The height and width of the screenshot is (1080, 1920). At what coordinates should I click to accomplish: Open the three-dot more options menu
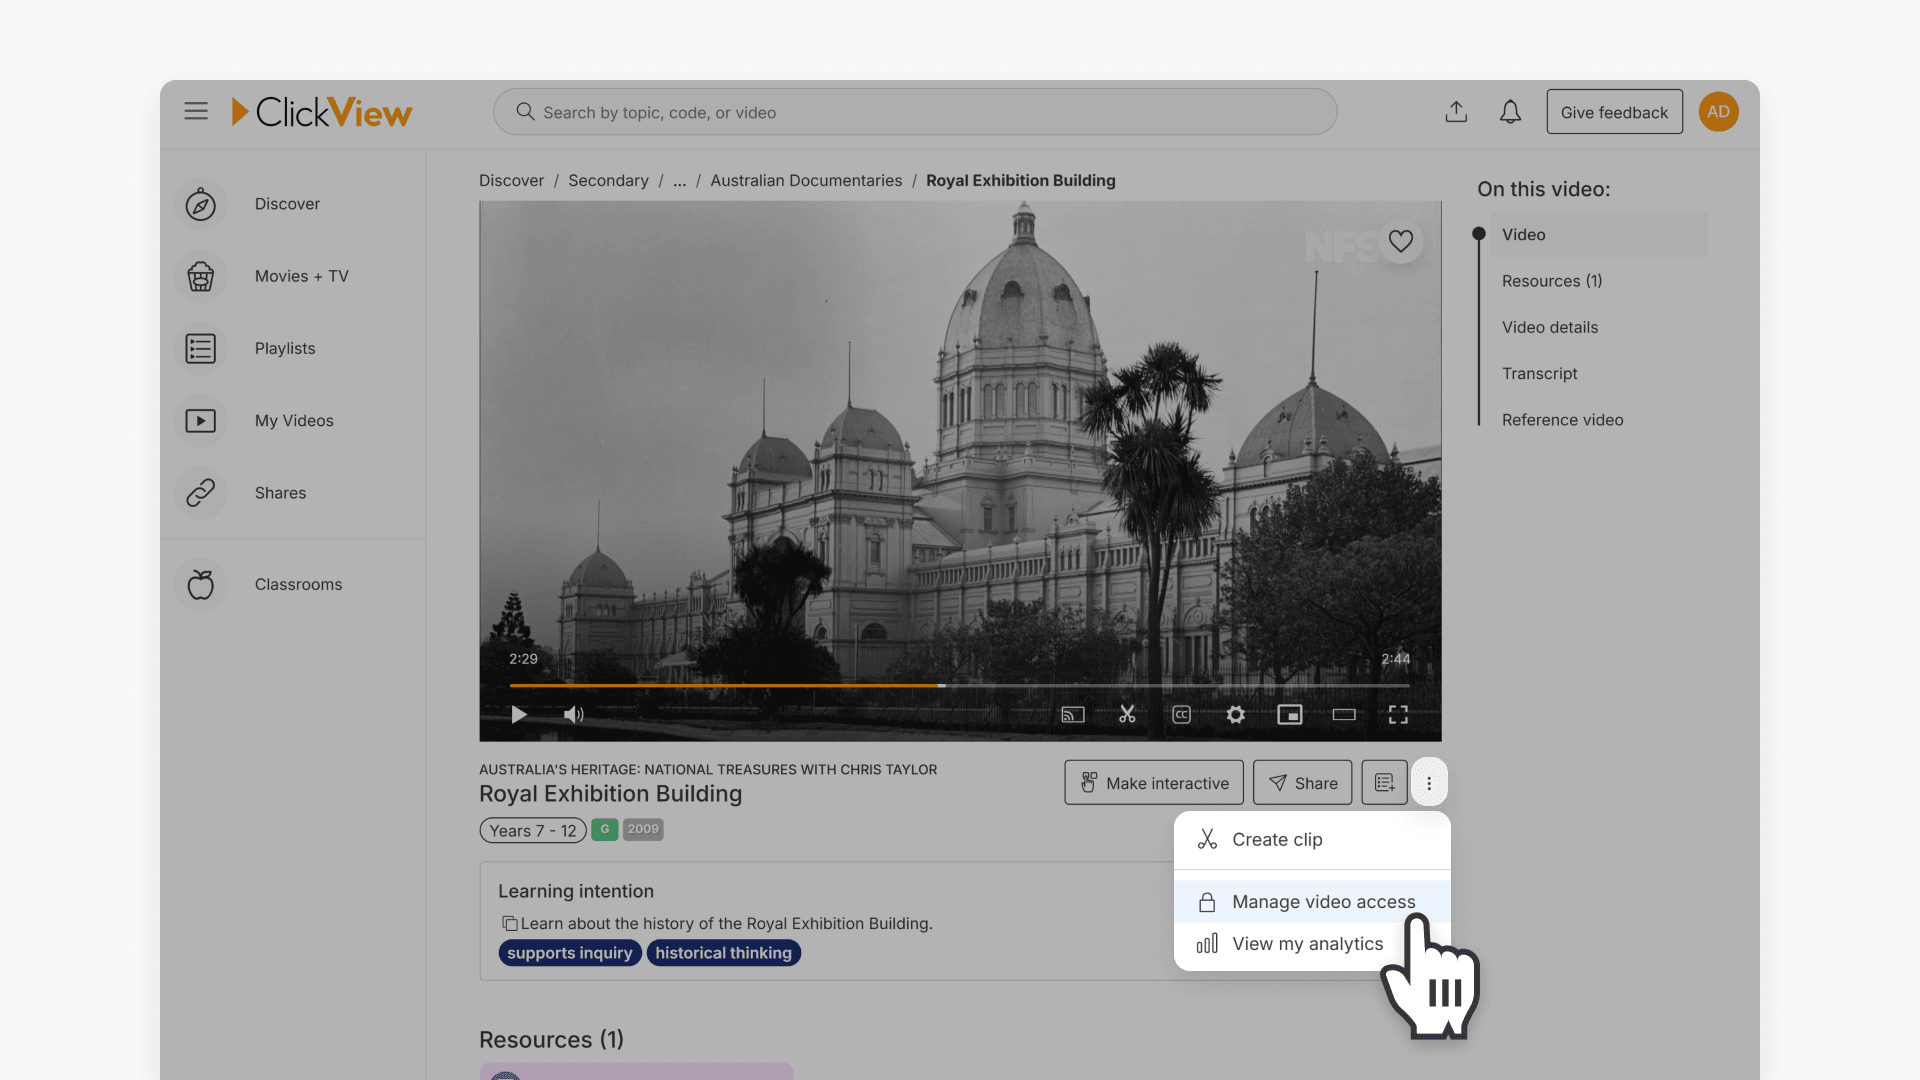pyautogui.click(x=1429, y=782)
